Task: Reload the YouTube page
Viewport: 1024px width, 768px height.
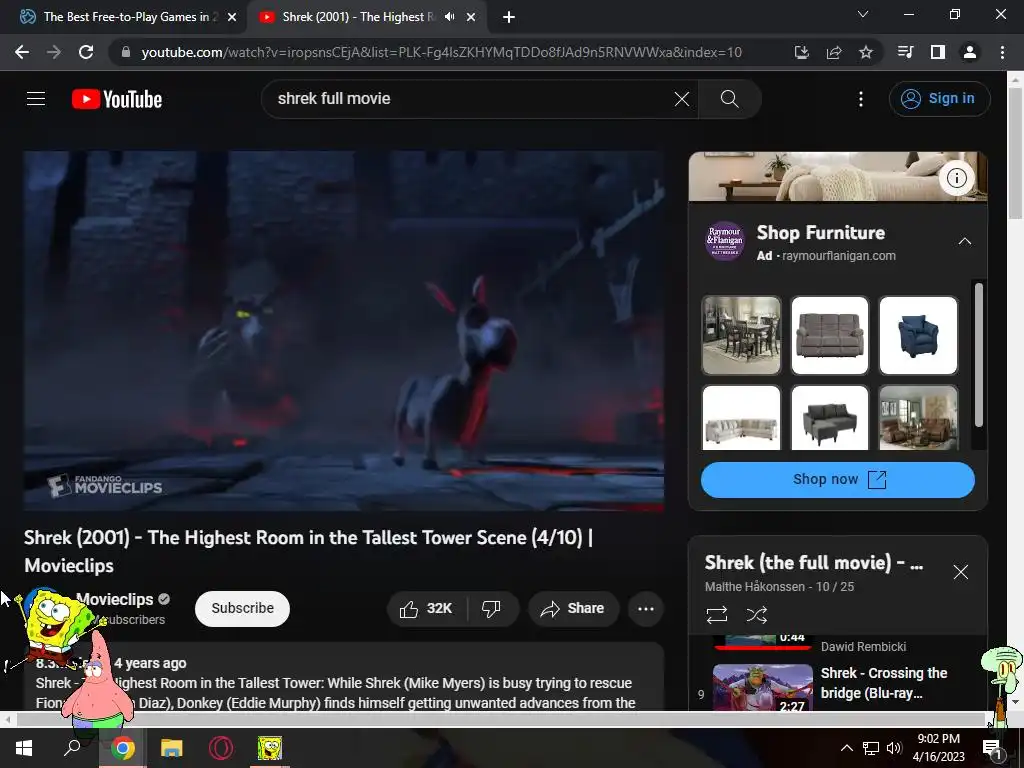Action: point(86,52)
